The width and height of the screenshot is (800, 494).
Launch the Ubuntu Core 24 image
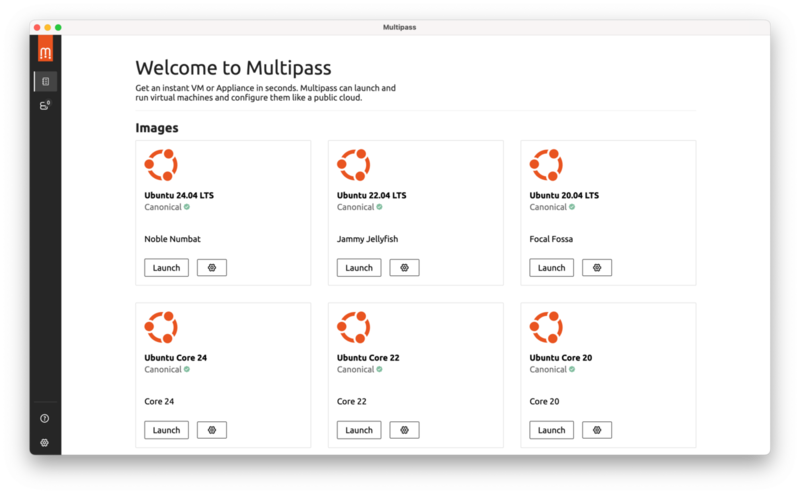point(166,430)
